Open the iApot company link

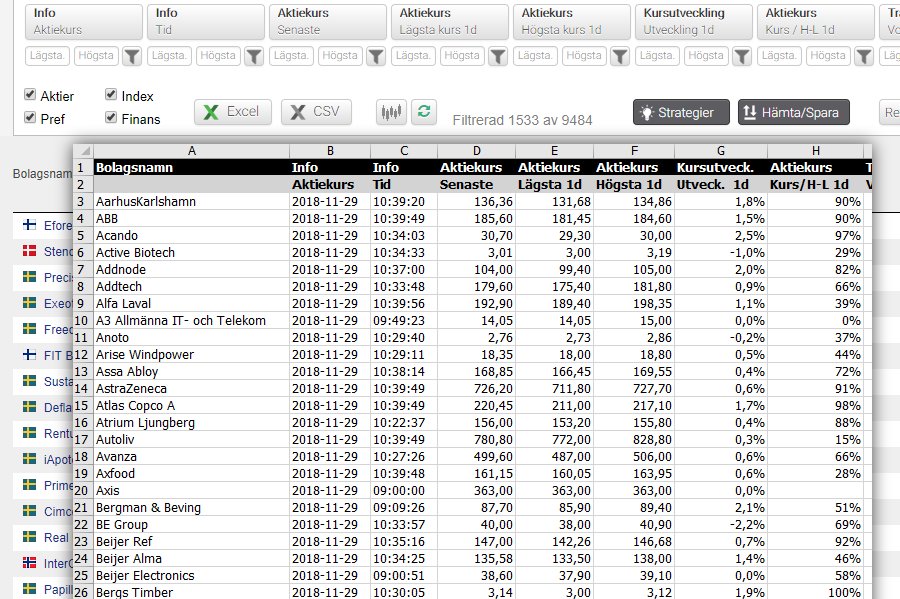pyautogui.click(x=57, y=460)
